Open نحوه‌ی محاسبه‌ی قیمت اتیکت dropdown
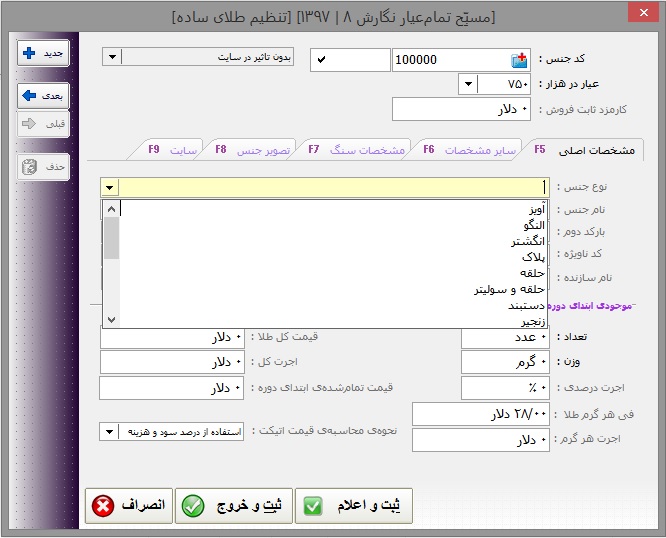The image size is (666, 538). [171, 432]
